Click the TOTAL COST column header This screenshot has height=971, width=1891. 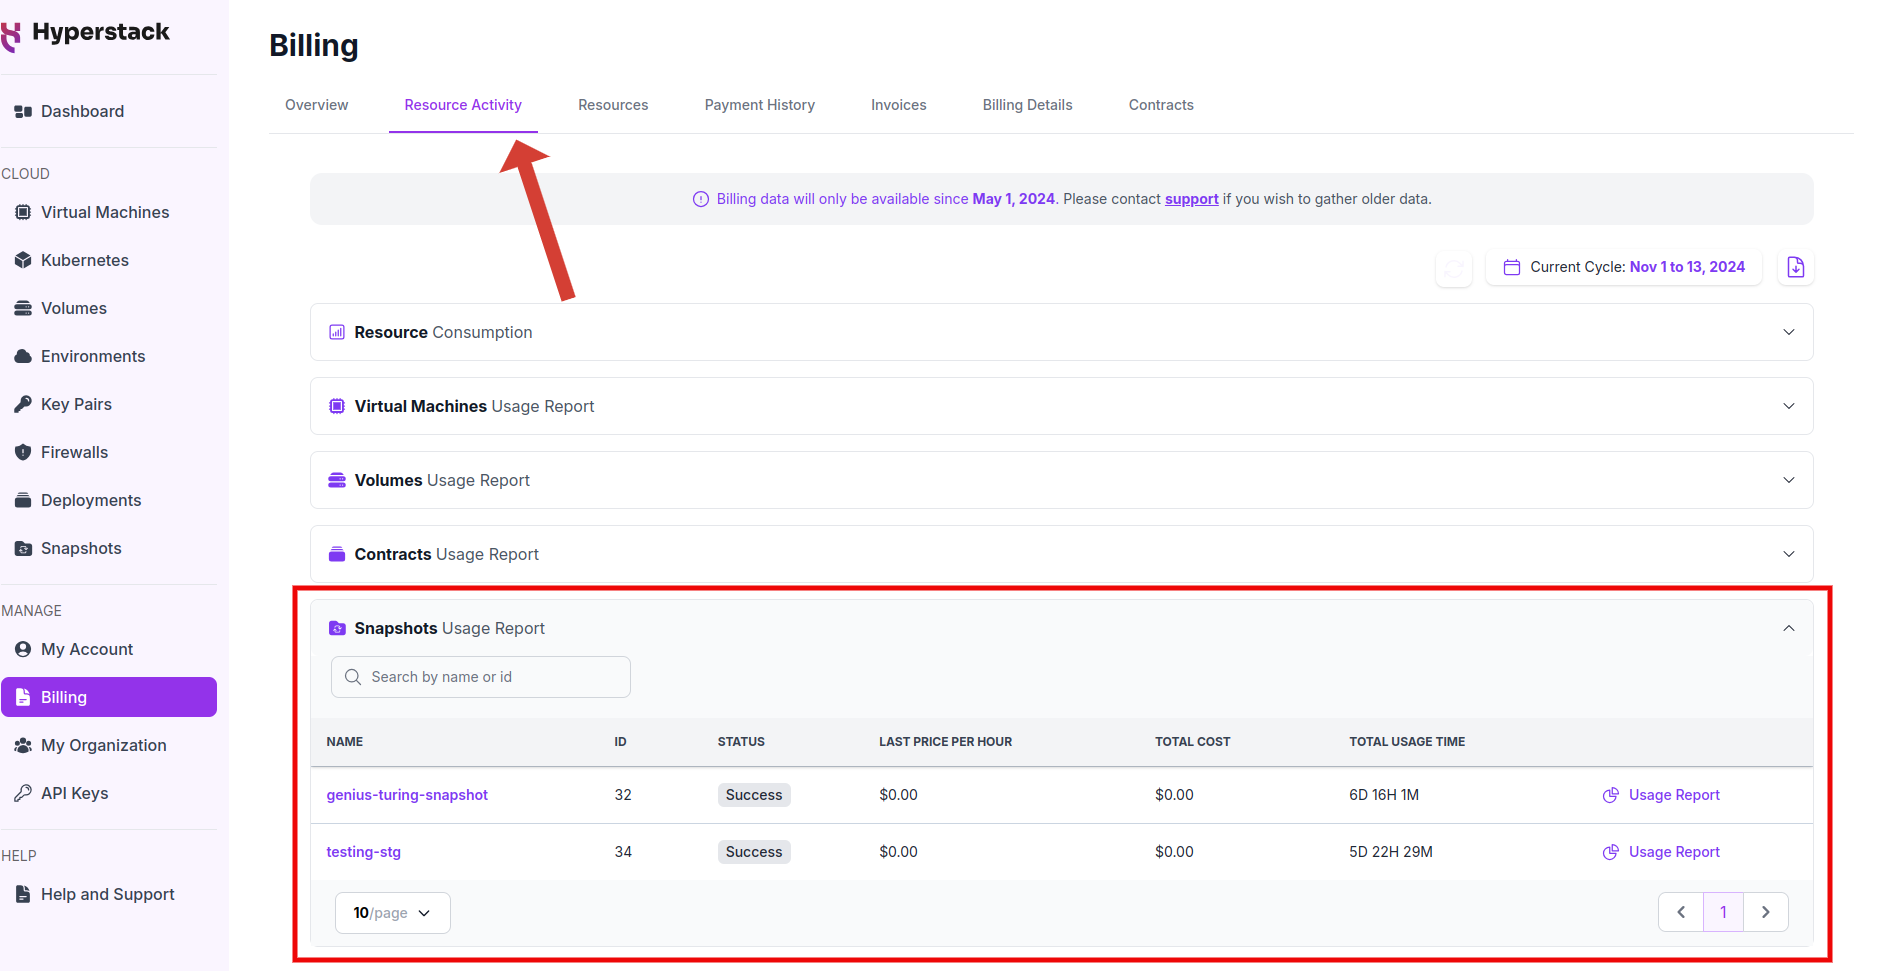[1192, 742]
